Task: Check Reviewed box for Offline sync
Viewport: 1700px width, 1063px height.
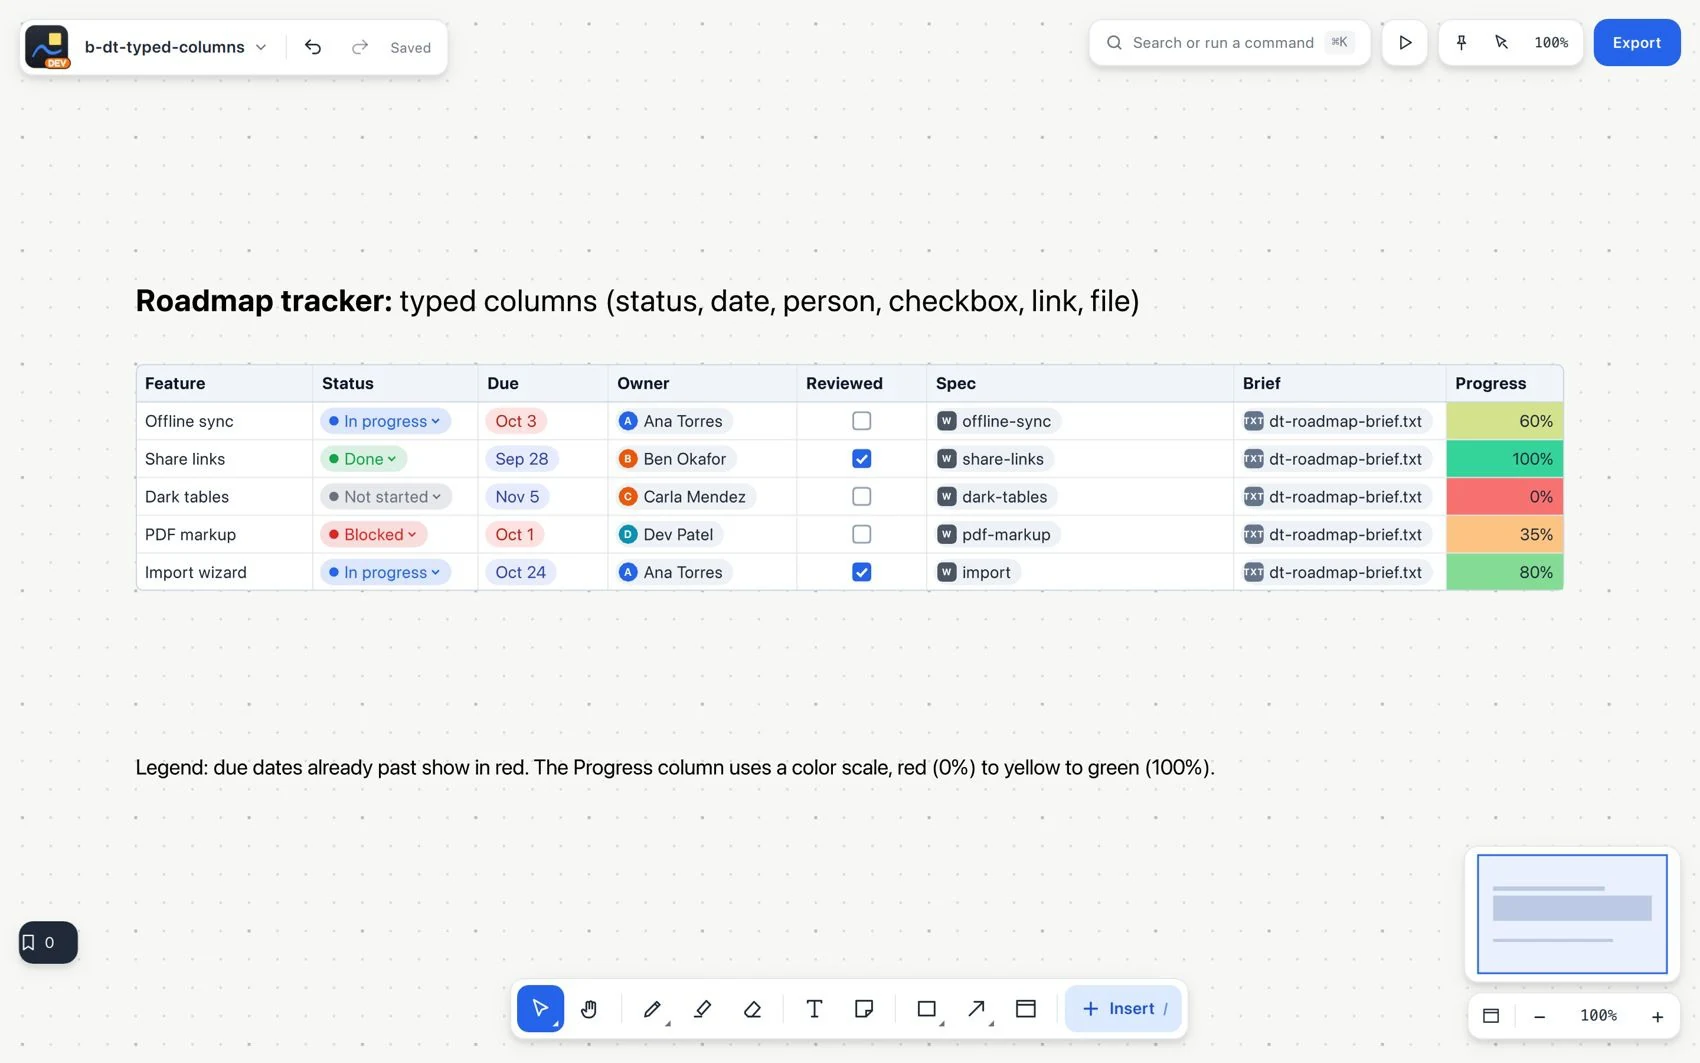Action: pyautogui.click(x=861, y=421)
